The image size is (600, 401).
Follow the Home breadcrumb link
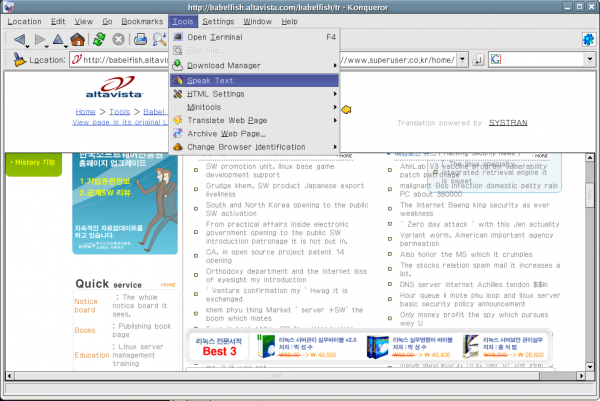click(85, 112)
